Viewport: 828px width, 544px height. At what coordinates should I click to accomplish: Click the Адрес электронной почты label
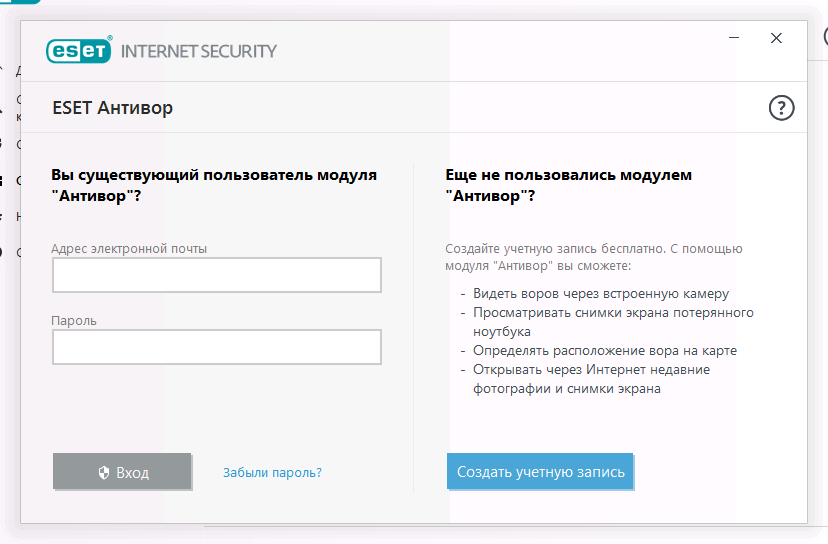(x=129, y=248)
